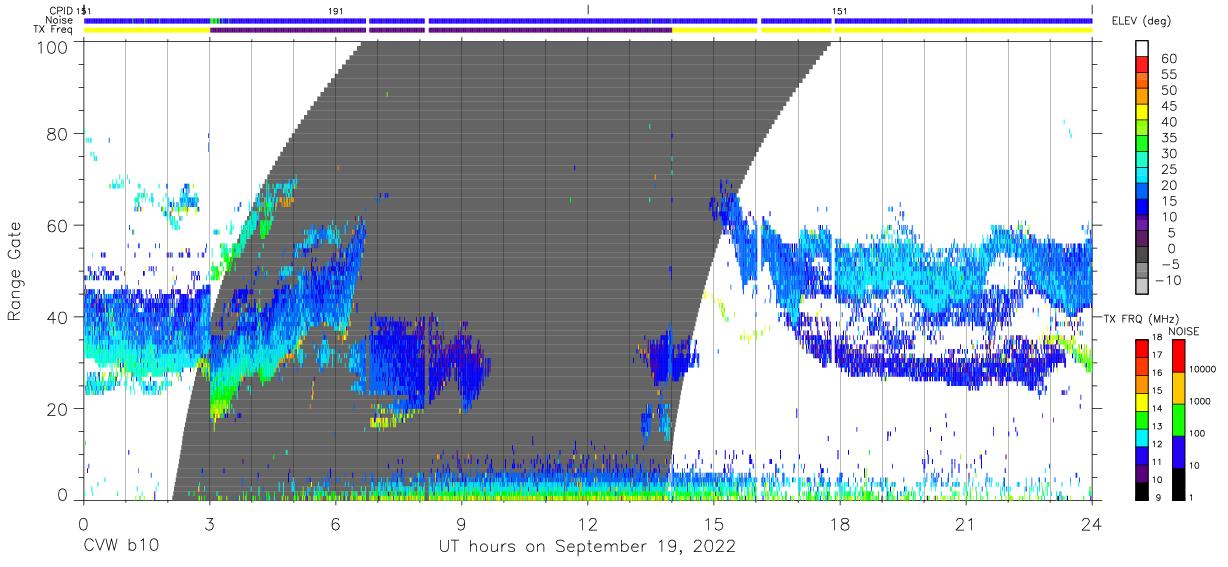
Task: Pick the green 100–1000 NOISE swatch
Action: click(1178, 419)
